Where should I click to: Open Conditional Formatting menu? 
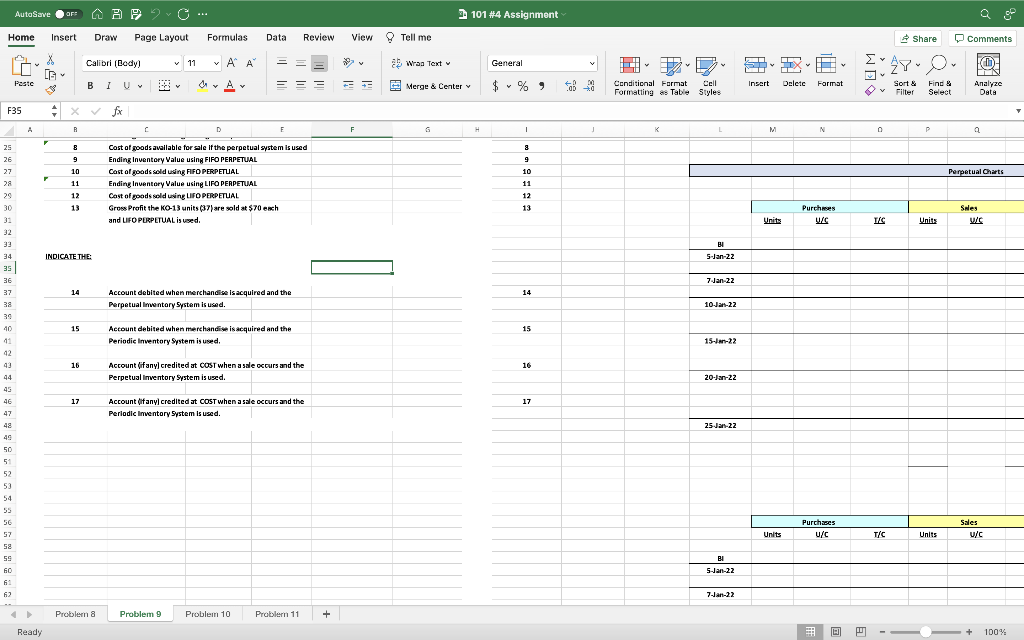tap(633, 76)
